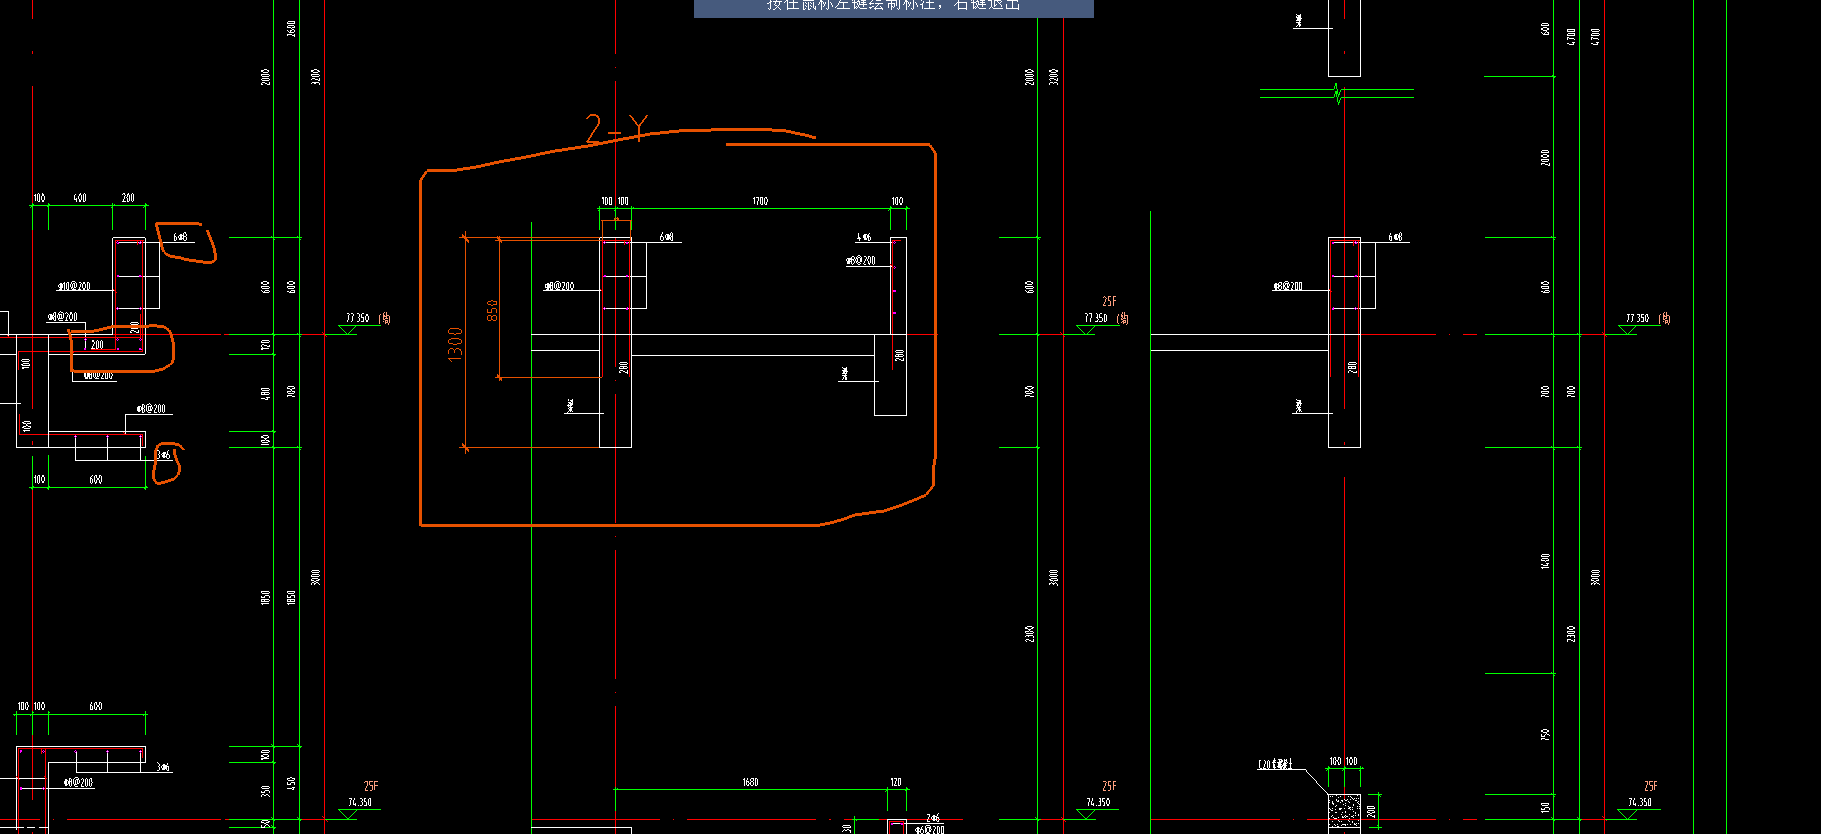Viewport: 1821px width, 834px height.
Task: Click the orange 850 measurement label
Action: click(x=492, y=311)
